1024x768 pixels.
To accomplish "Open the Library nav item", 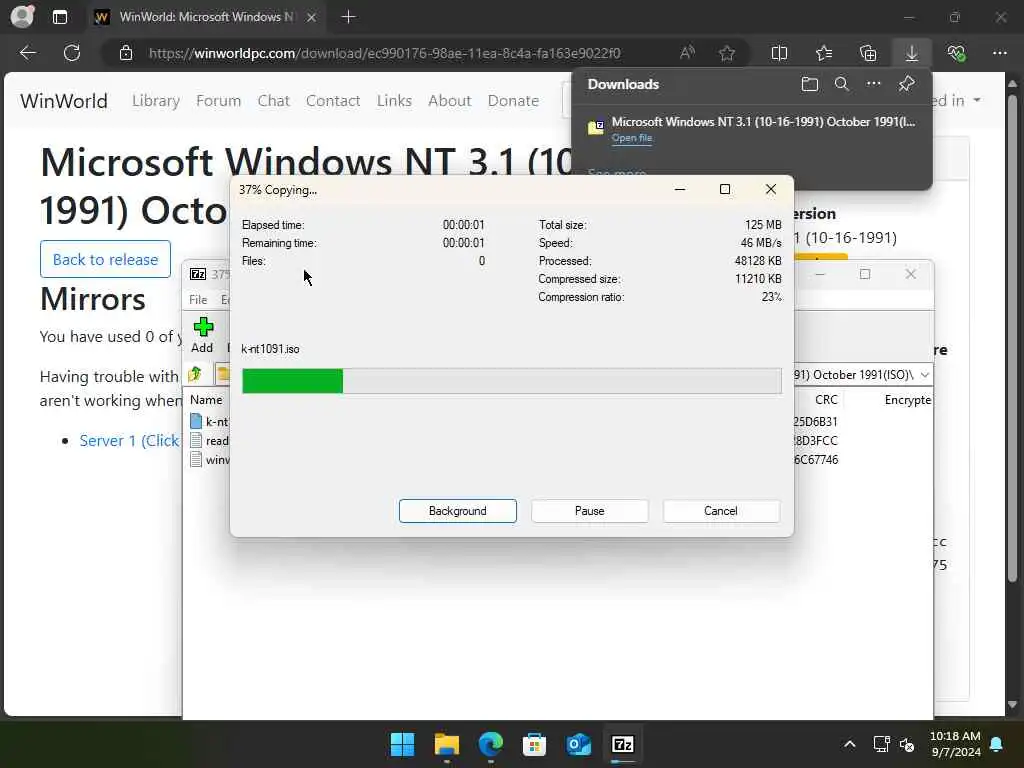I will click(155, 101).
